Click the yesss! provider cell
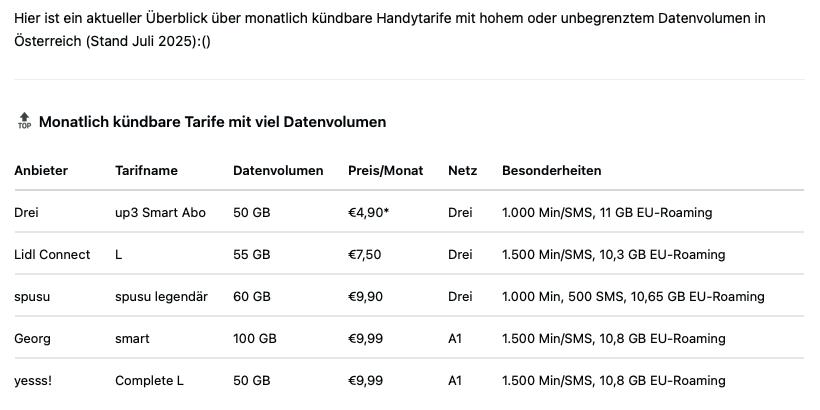This screenshot has height=410, width=820. click(34, 381)
